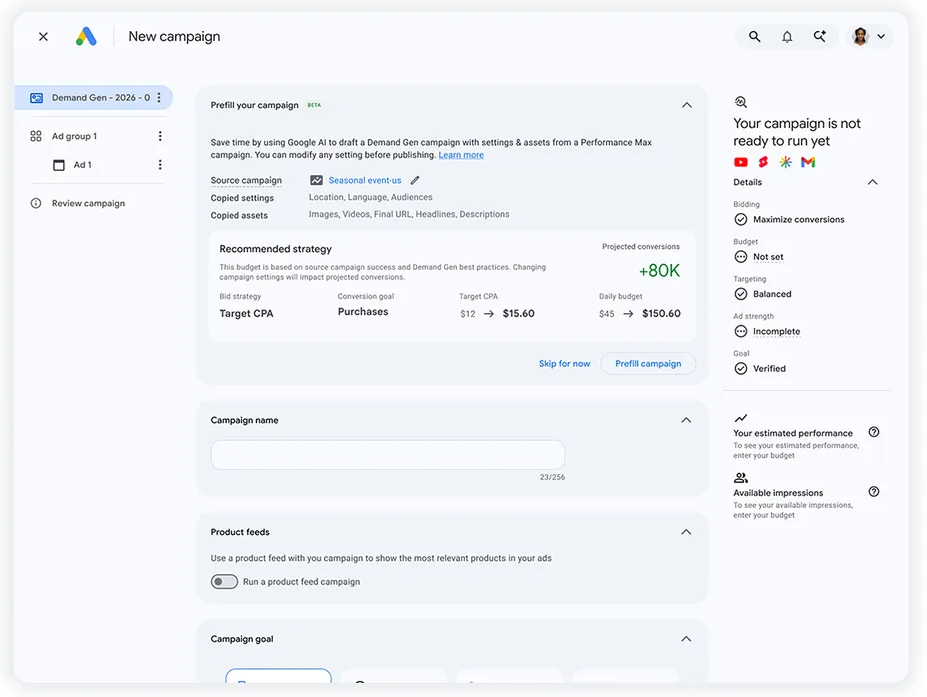
Task: Open the notifications bell
Action: pyautogui.click(x=787, y=37)
